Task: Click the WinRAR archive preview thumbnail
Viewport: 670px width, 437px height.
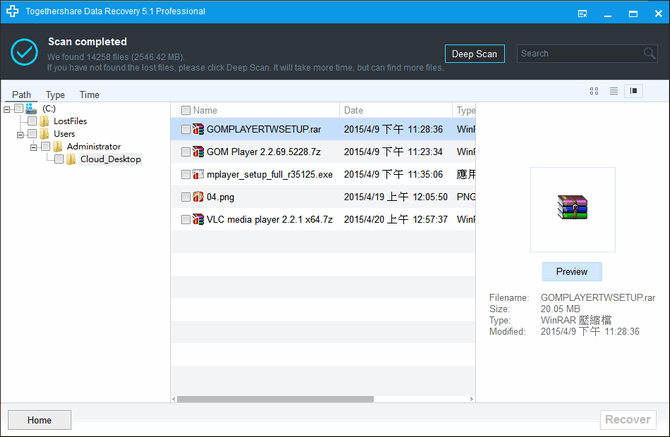Action: pyautogui.click(x=573, y=207)
